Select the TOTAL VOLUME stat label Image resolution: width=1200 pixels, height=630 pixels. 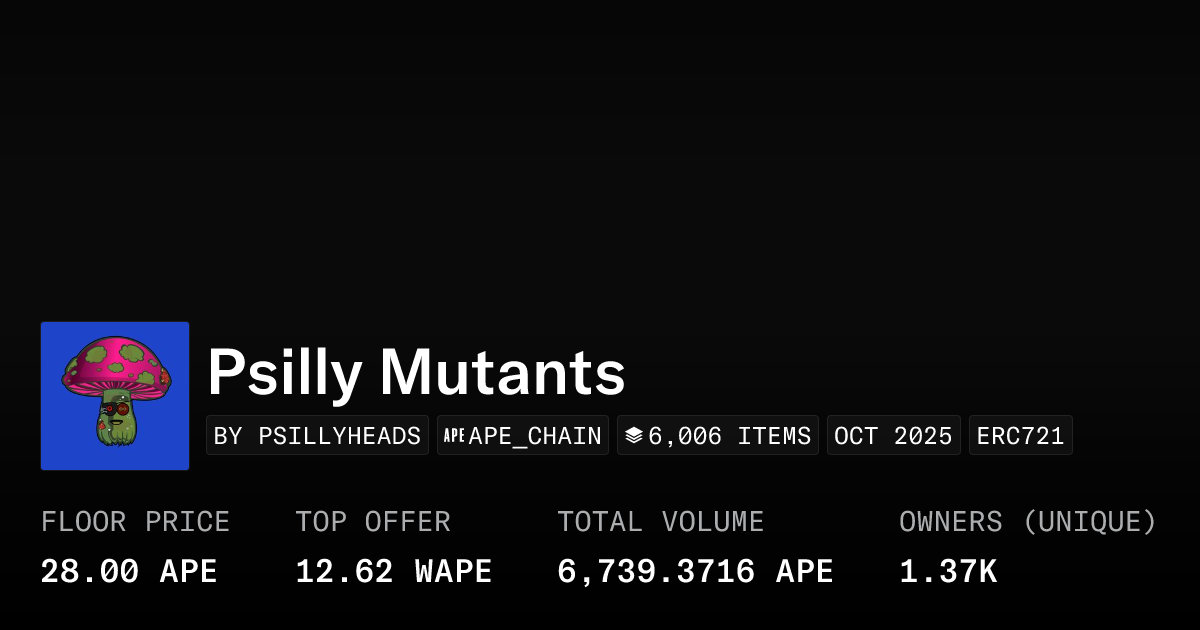coord(660,522)
